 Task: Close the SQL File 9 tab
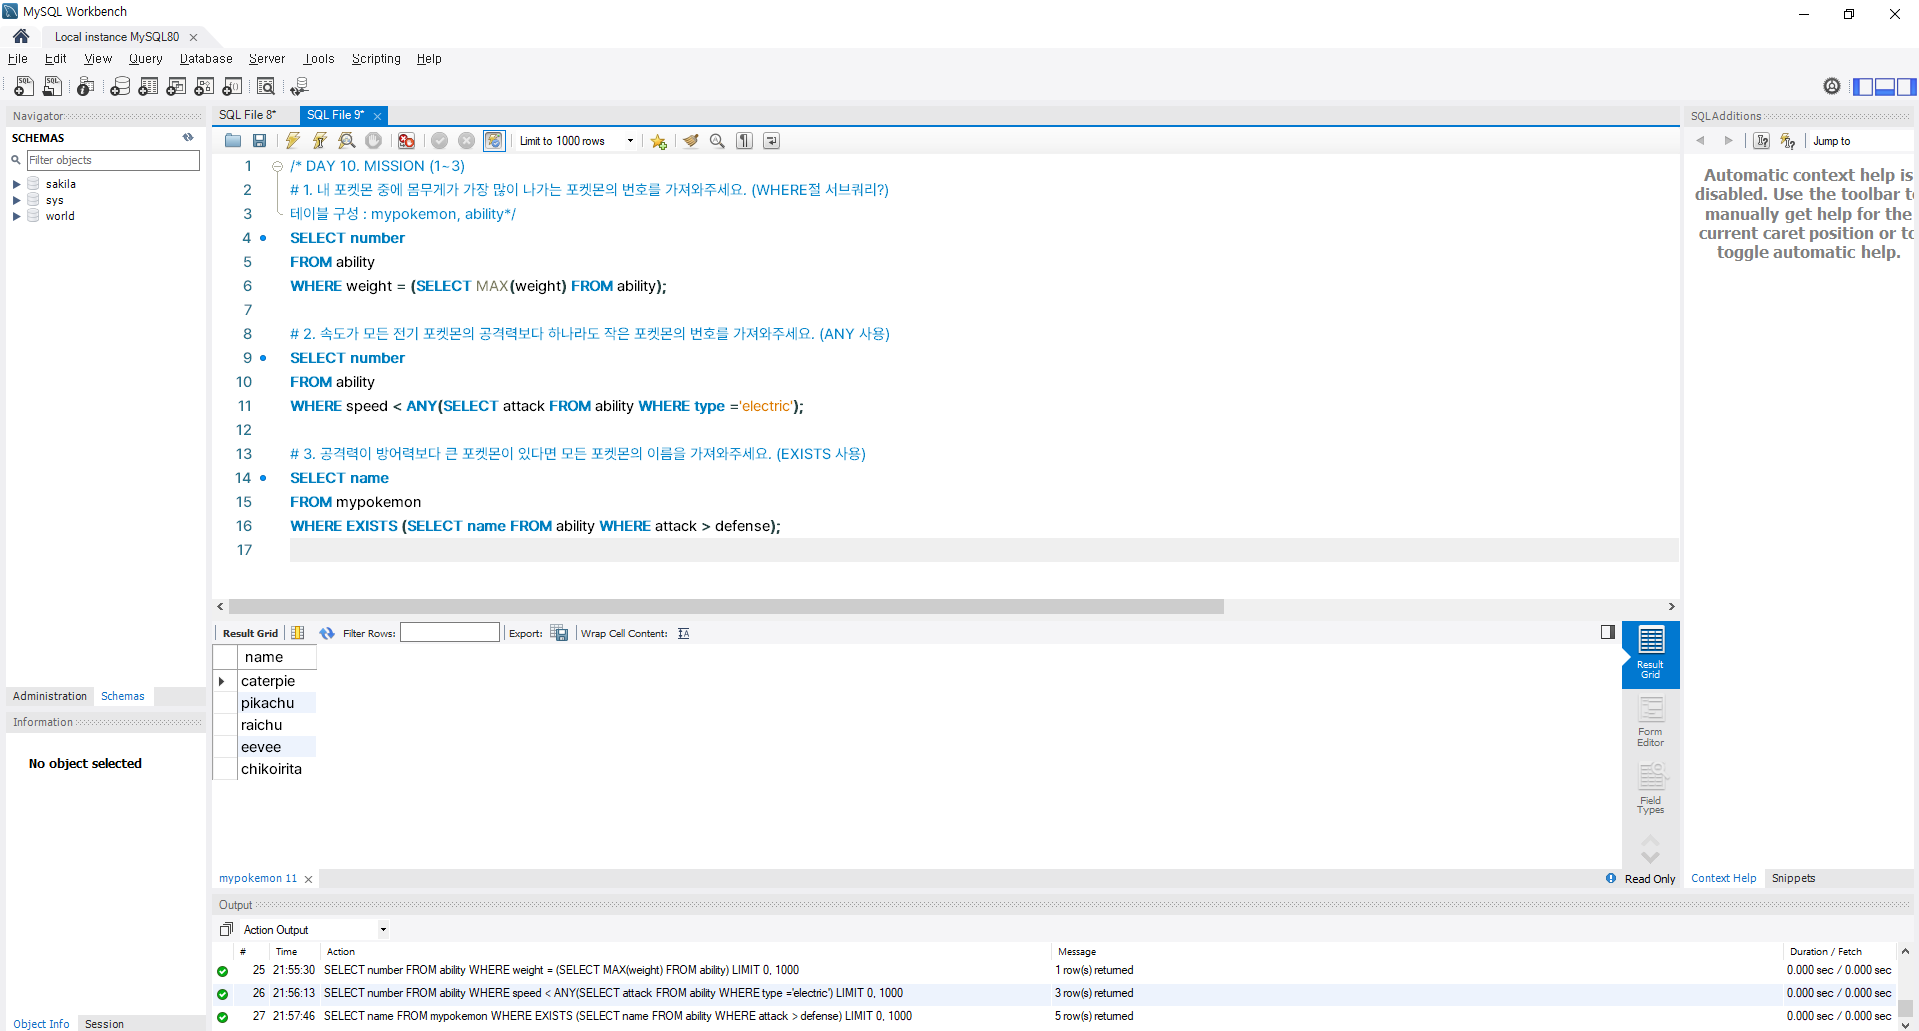[x=377, y=116]
